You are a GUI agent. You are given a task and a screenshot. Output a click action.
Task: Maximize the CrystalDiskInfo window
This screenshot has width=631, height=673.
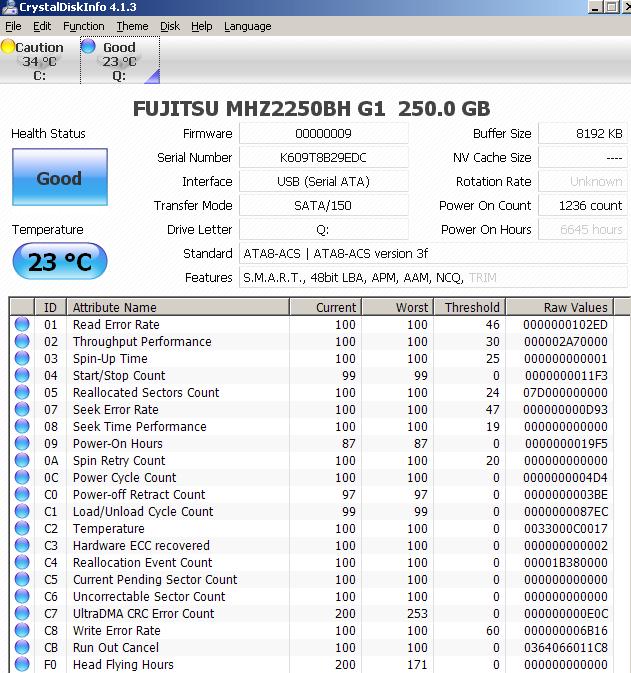tap(612, 7)
